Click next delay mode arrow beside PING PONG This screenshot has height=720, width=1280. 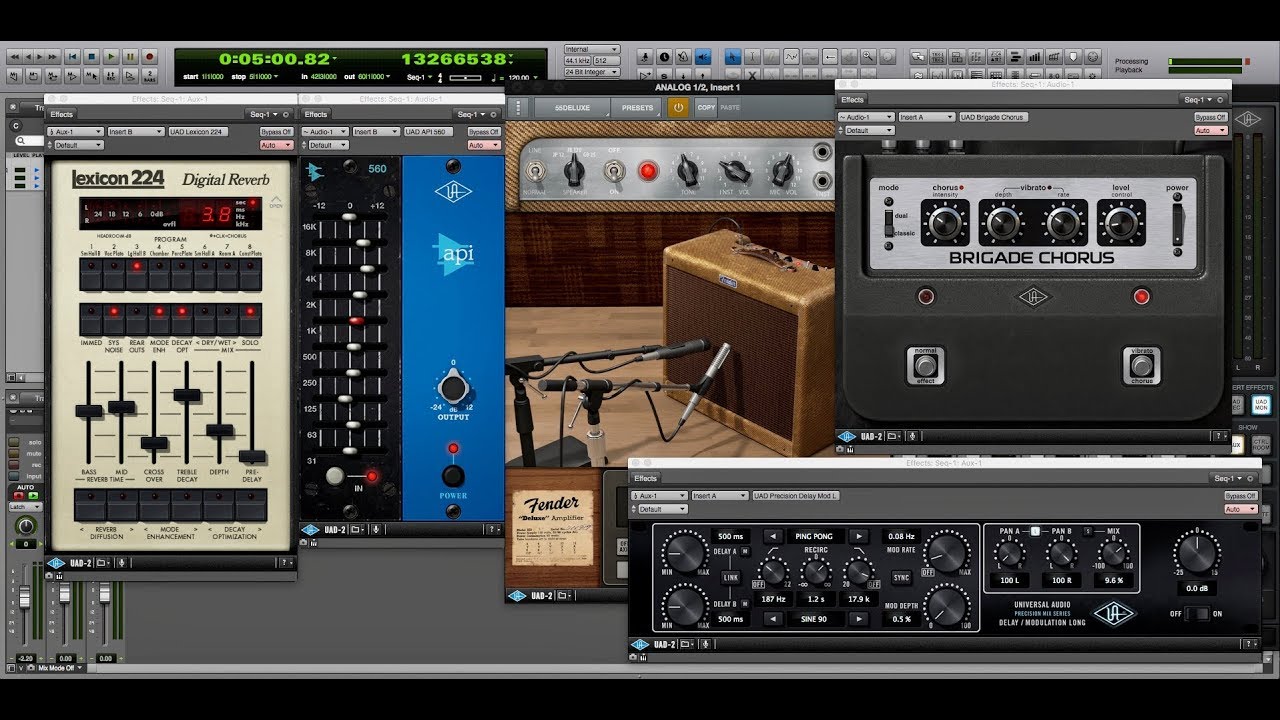(x=859, y=536)
